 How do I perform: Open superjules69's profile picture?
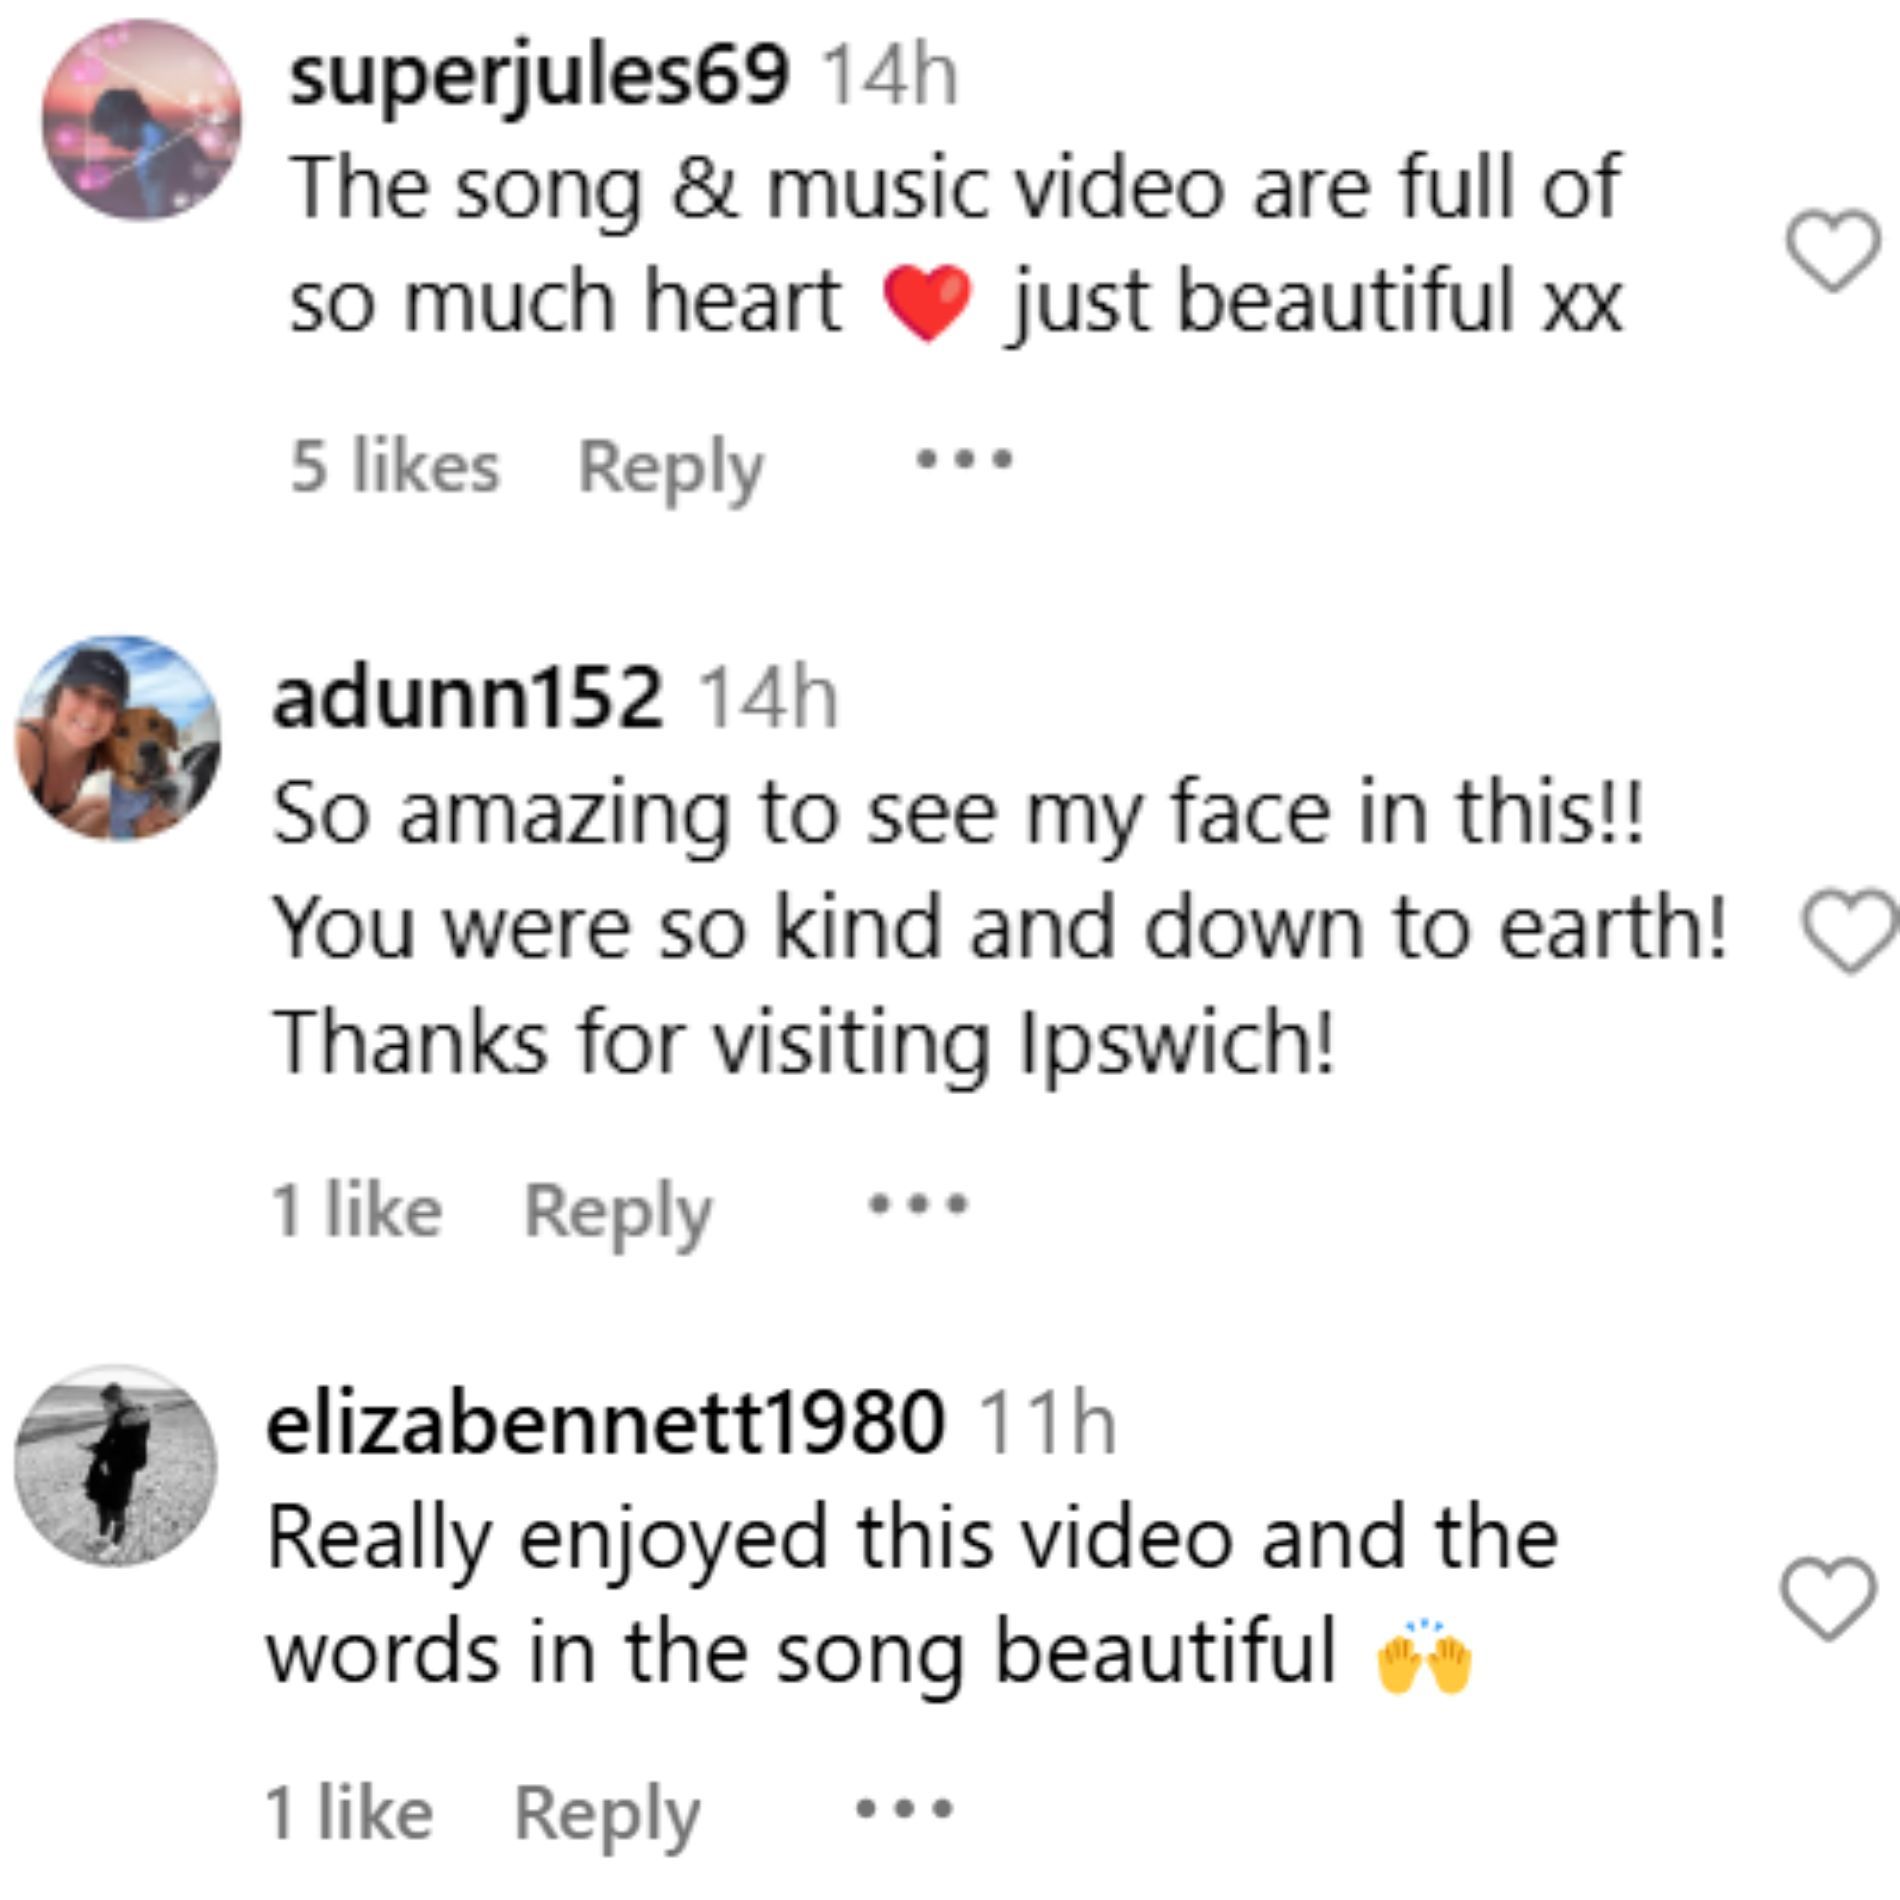pyautogui.click(x=141, y=120)
